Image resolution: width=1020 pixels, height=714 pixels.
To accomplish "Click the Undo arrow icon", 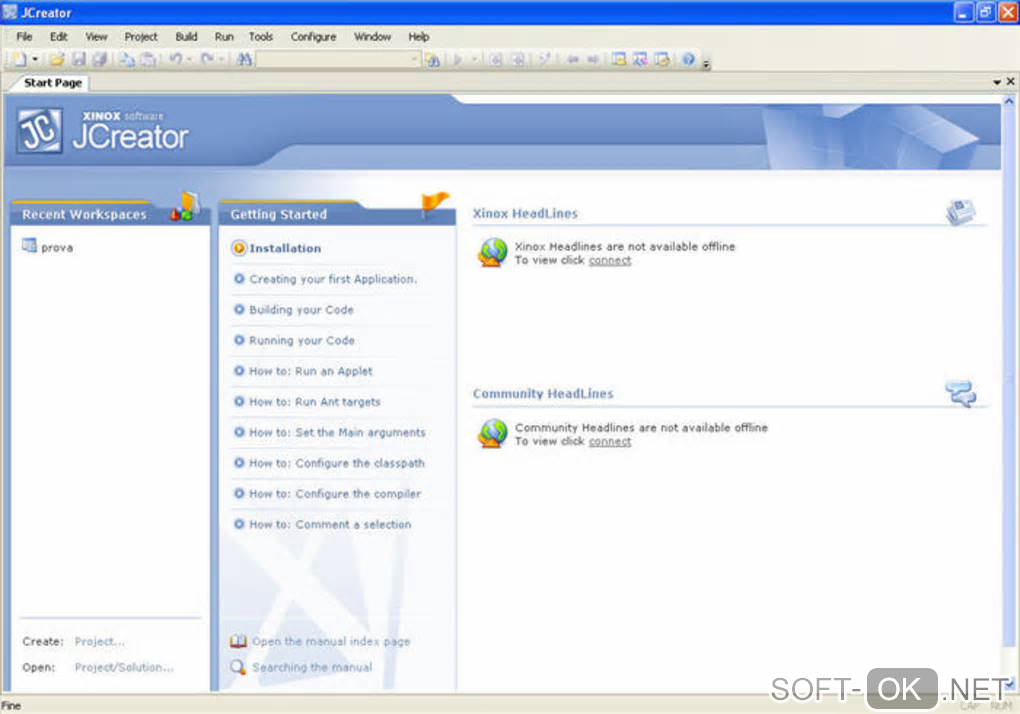I will (176, 60).
